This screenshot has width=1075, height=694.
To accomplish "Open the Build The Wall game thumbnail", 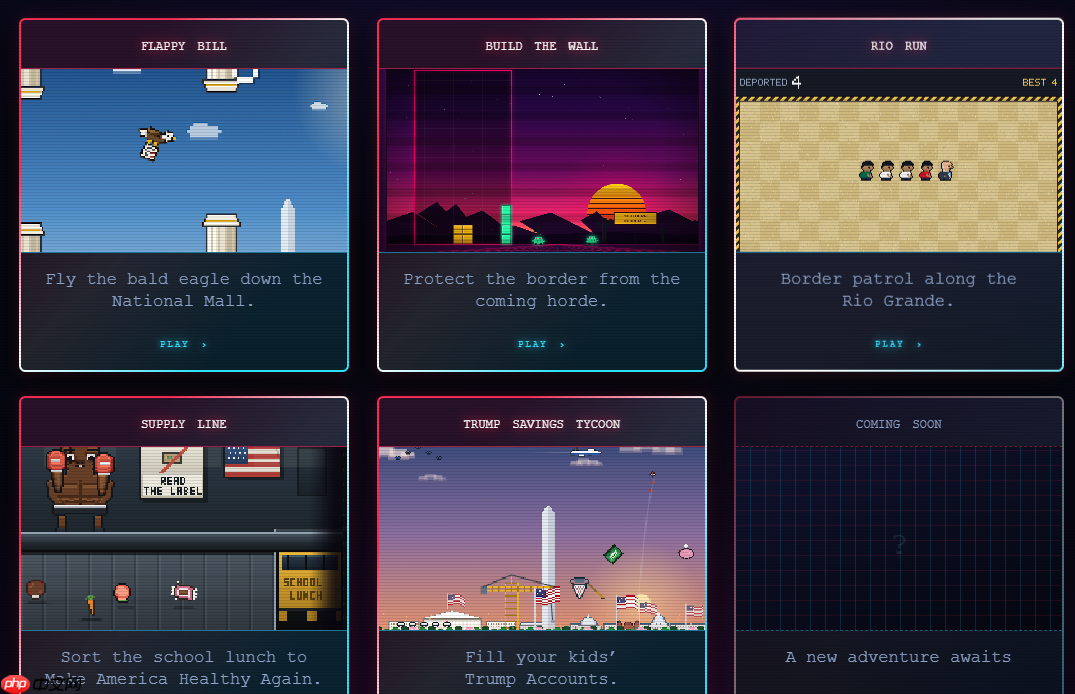I will (x=542, y=160).
